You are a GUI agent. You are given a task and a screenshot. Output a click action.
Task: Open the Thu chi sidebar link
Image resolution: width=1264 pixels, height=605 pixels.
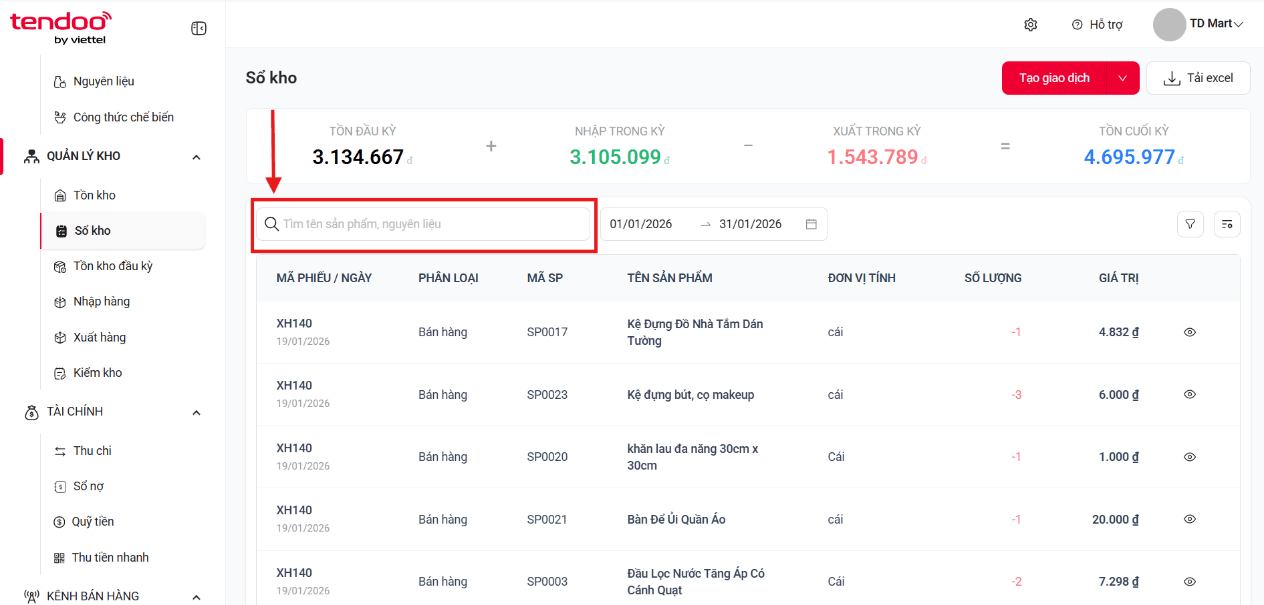coord(92,451)
